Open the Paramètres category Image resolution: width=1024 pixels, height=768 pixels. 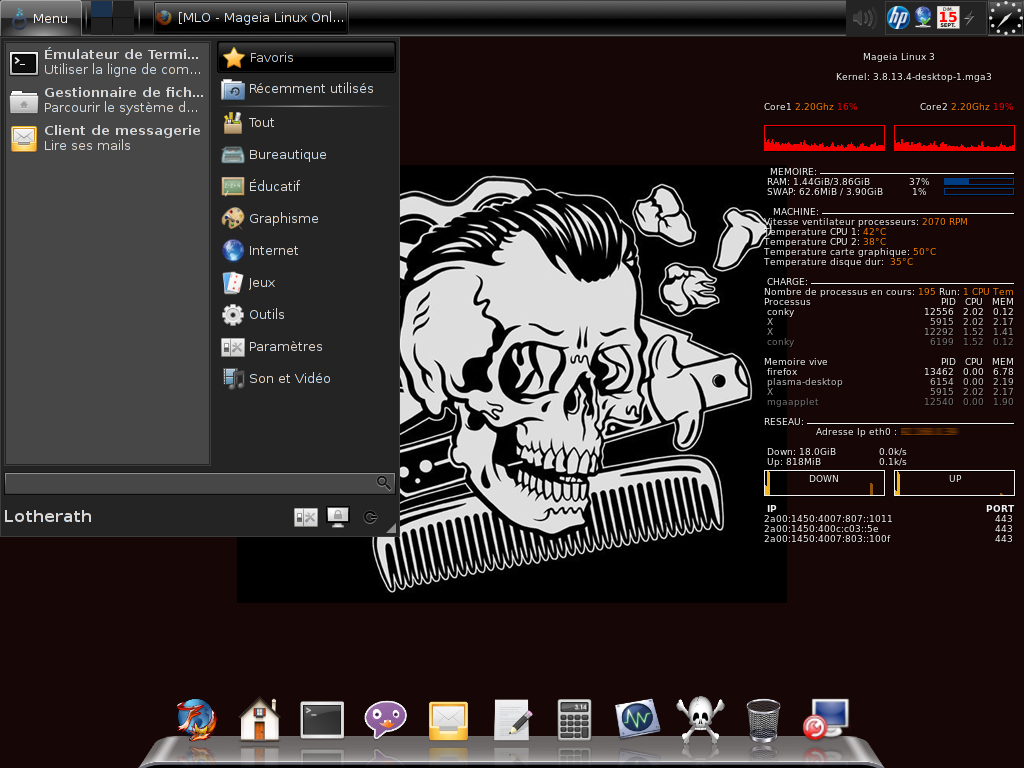[x=306, y=347]
